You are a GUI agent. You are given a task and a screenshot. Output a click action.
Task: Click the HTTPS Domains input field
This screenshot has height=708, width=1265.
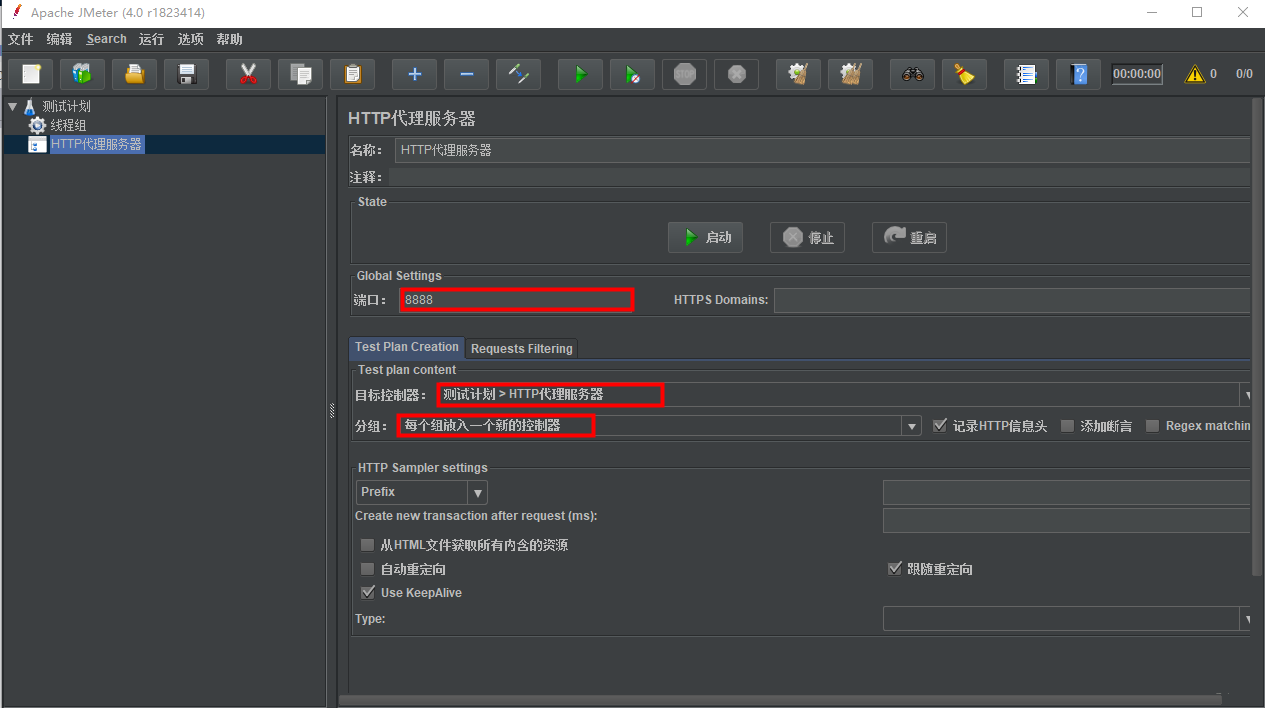(x=1012, y=300)
